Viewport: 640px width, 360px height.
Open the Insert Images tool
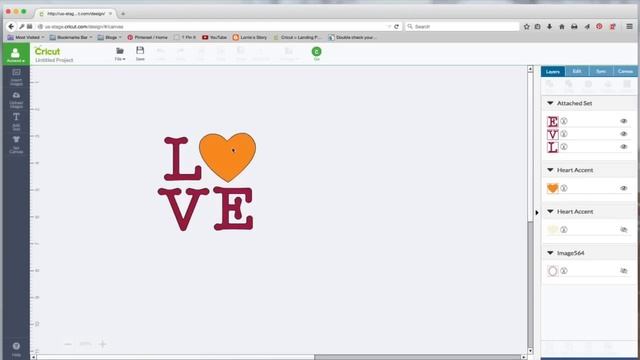click(x=16, y=76)
